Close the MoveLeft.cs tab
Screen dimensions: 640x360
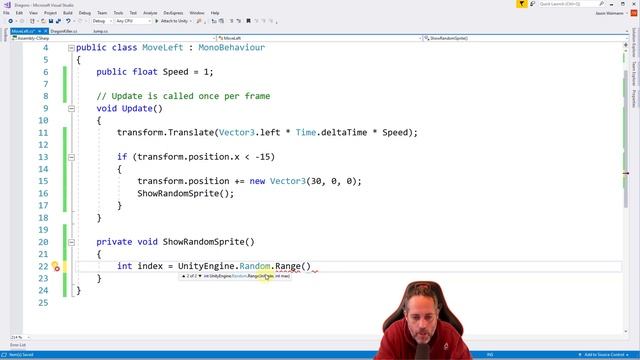pyautogui.click(x=45, y=31)
